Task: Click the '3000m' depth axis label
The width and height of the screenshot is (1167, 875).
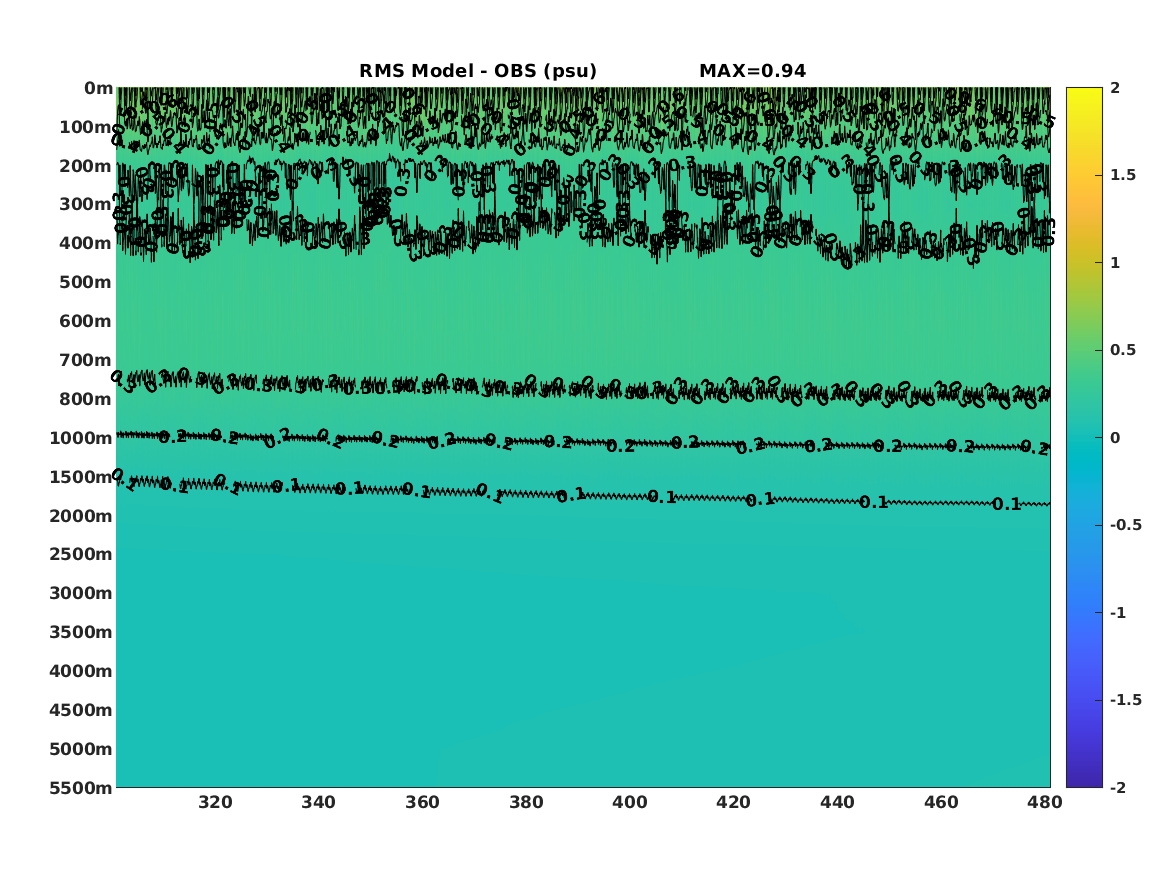Action: 81,593
